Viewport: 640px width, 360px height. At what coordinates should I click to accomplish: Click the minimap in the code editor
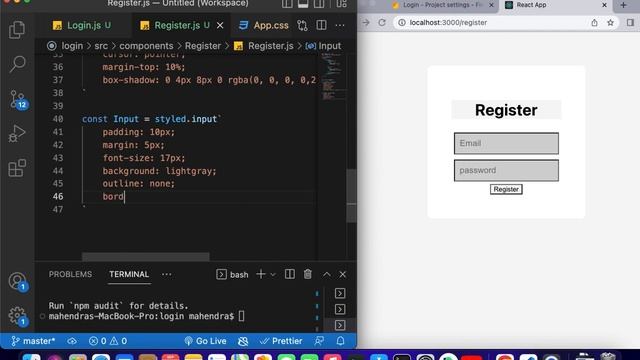tap(333, 78)
